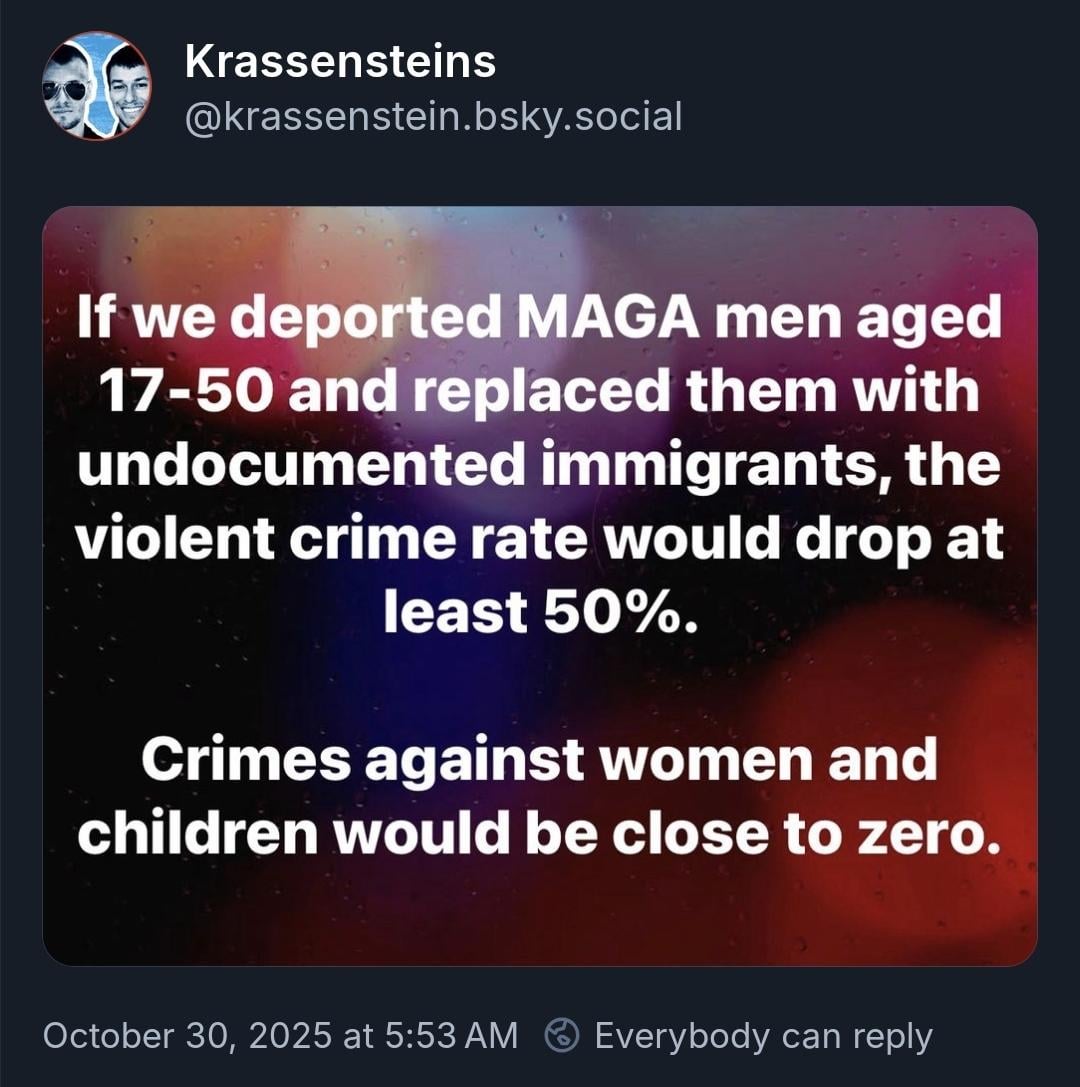Open the Krassensteins profile avatar
This screenshot has width=1080, height=1087.
(97, 85)
